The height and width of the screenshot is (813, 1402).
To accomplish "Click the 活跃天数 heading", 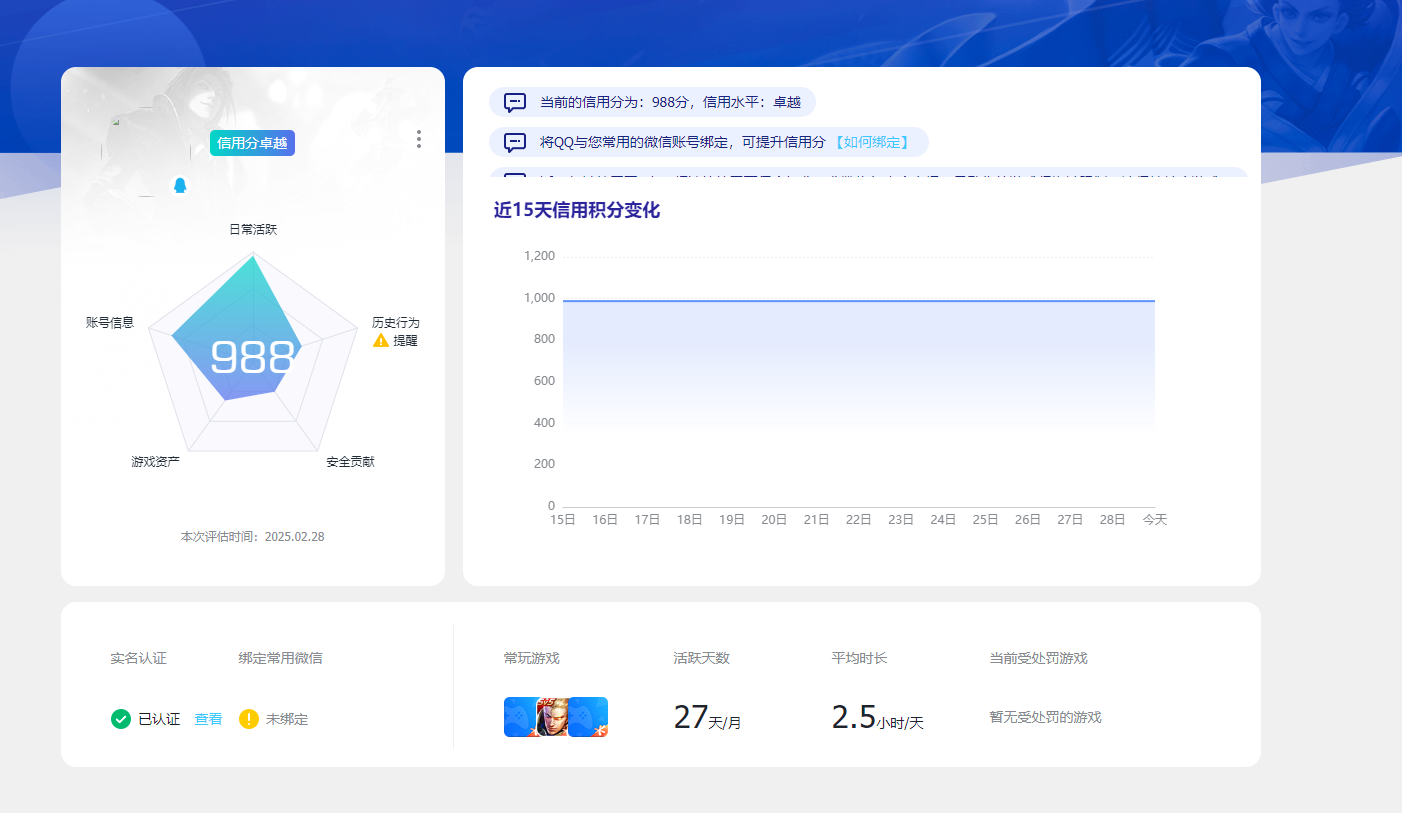I will pos(702,658).
